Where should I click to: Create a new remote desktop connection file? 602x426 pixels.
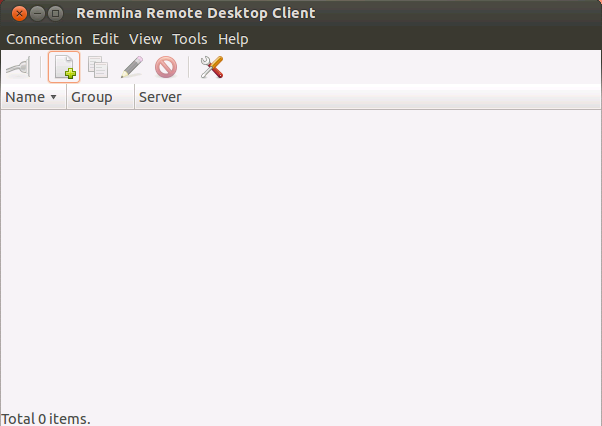click(x=64, y=67)
